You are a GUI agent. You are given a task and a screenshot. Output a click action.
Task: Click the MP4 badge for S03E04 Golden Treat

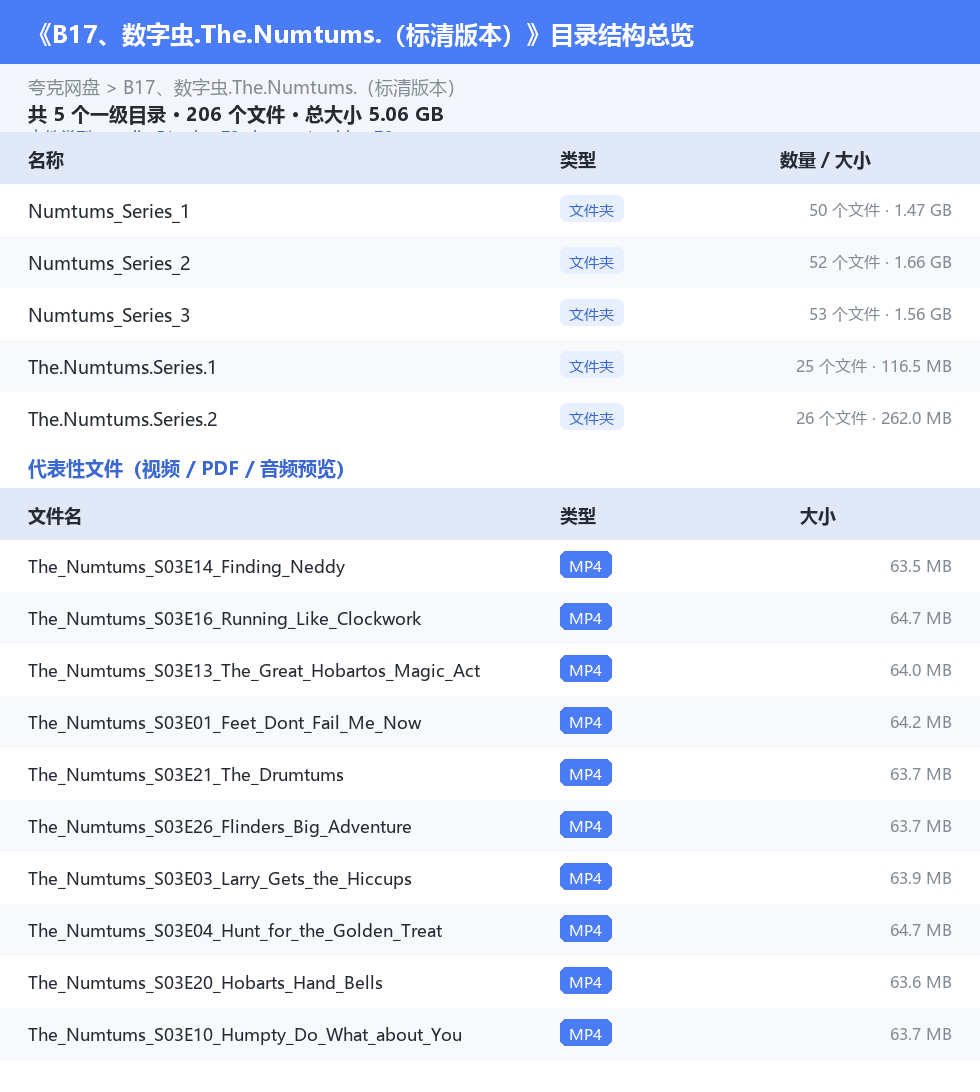pos(586,929)
